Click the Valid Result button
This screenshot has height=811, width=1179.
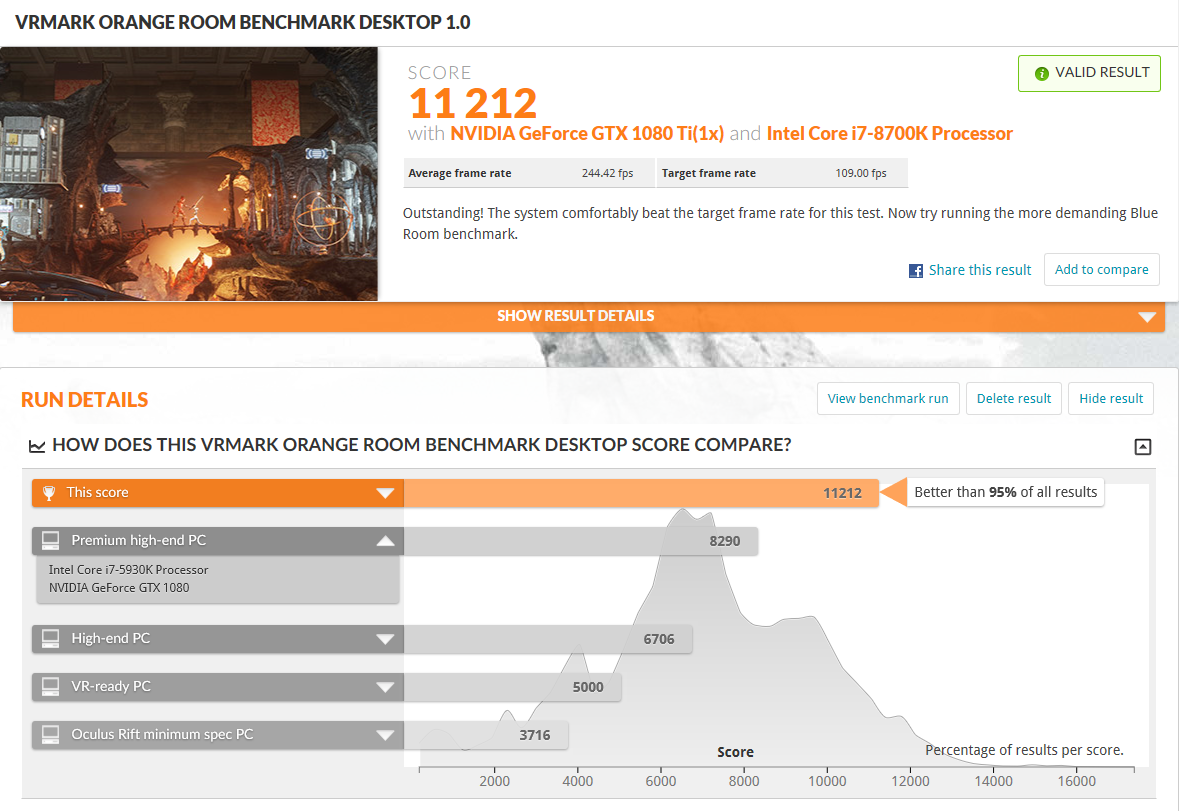click(1089, 74)
